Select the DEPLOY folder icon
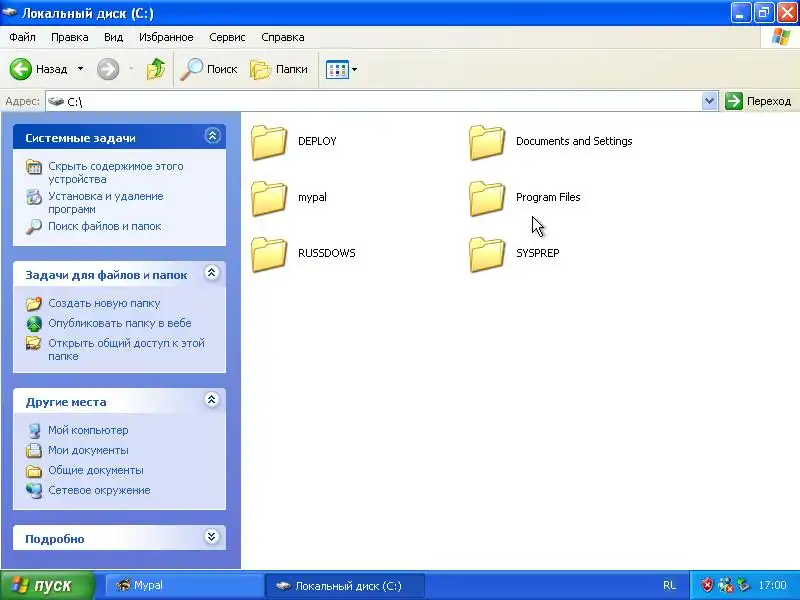The width and height of the screenshot is (800, 600). pos(269,142)
